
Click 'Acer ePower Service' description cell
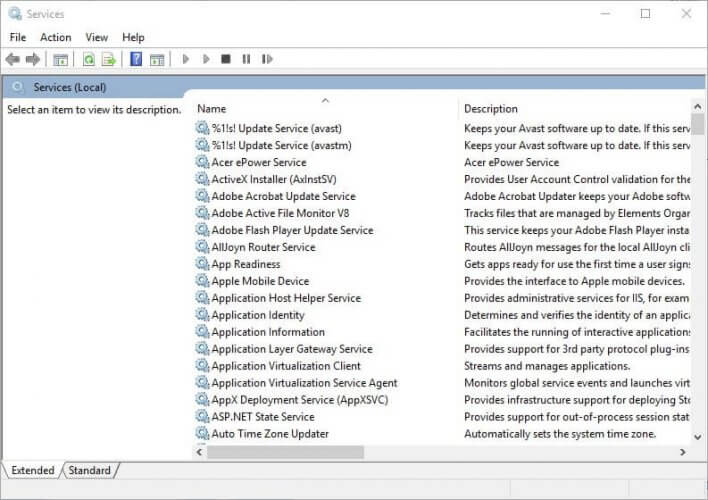[512, 162]
